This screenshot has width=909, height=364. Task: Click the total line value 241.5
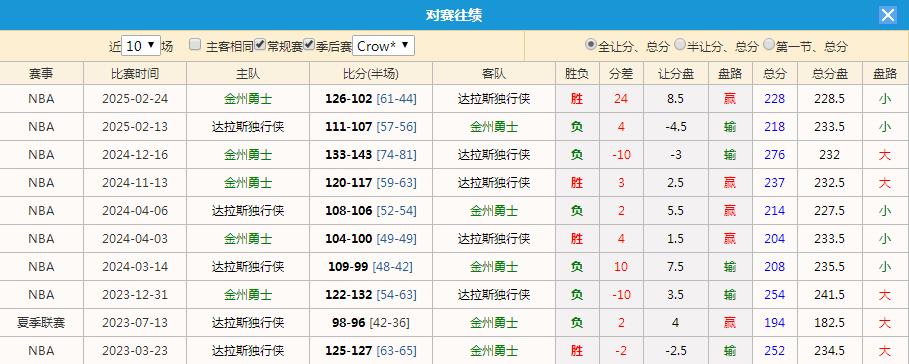(x=830, y=294)
